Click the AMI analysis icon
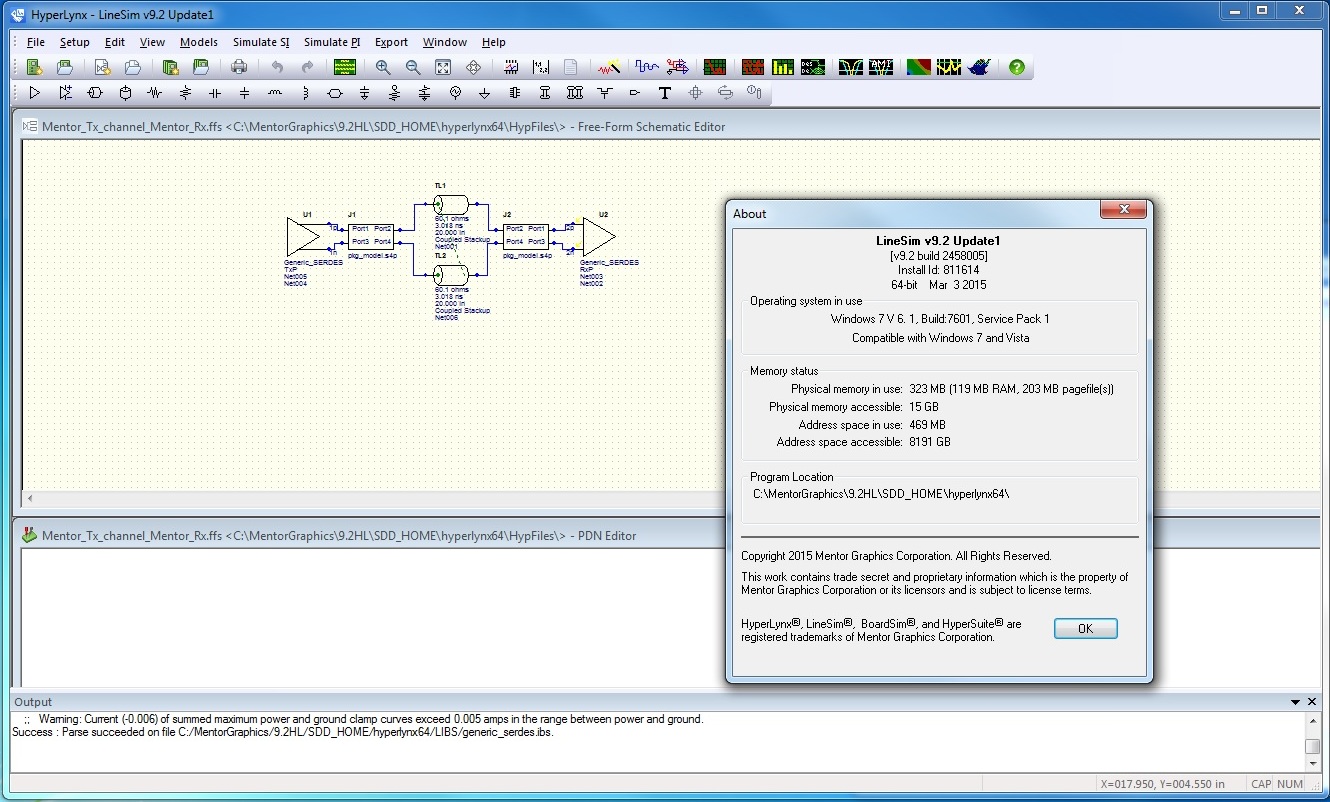The image size is (1330, 802). pos(881,67)
